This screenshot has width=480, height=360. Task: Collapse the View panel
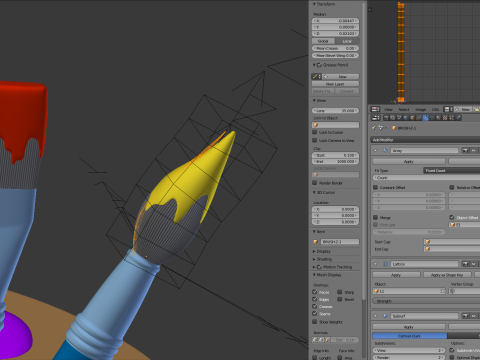click(x=314, y=100)
